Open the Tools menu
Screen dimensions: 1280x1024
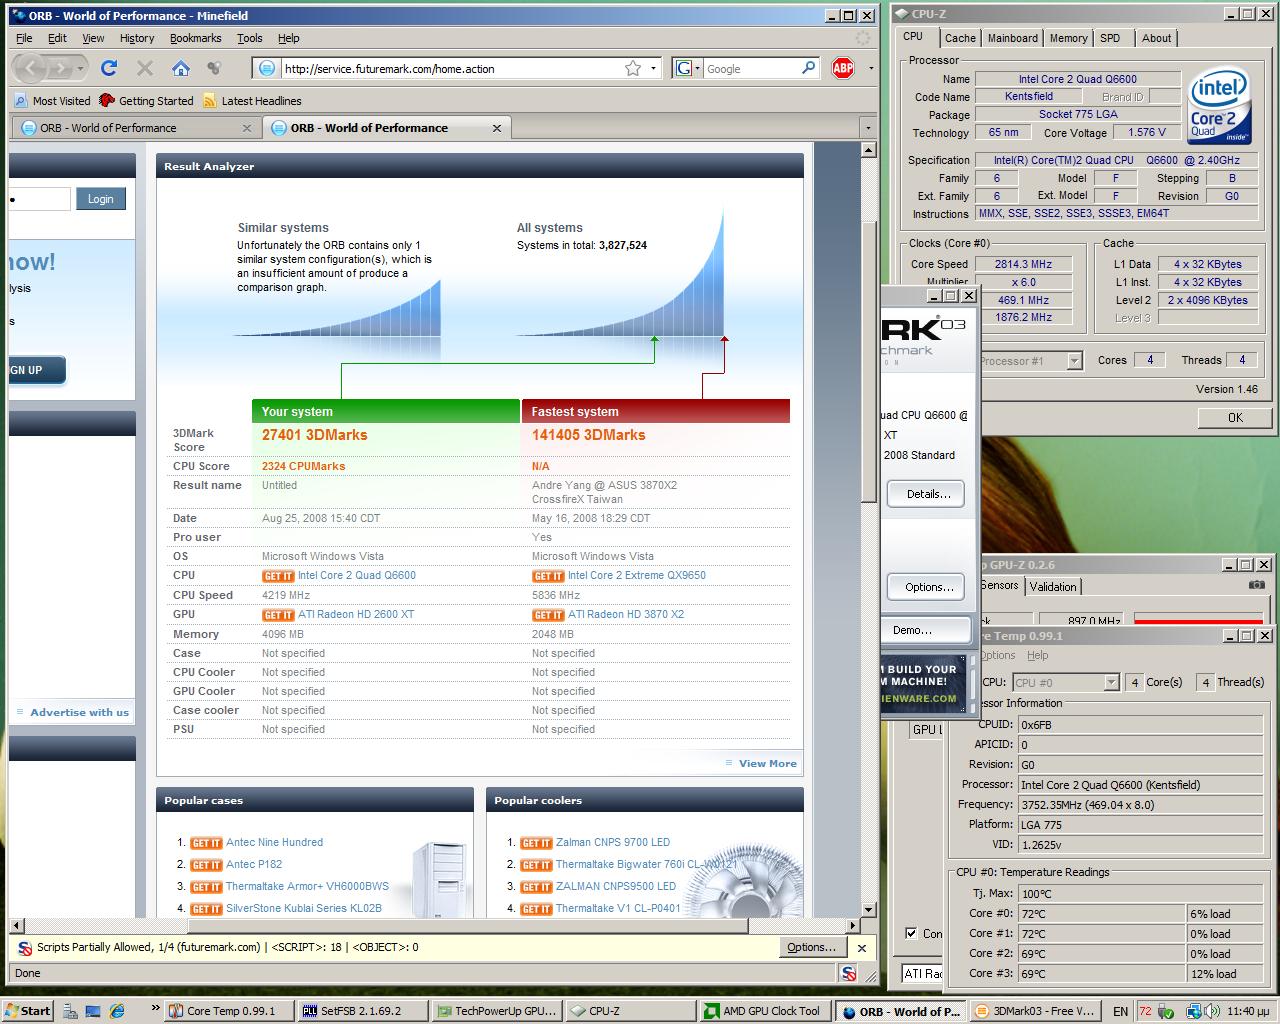click(250, 38)
